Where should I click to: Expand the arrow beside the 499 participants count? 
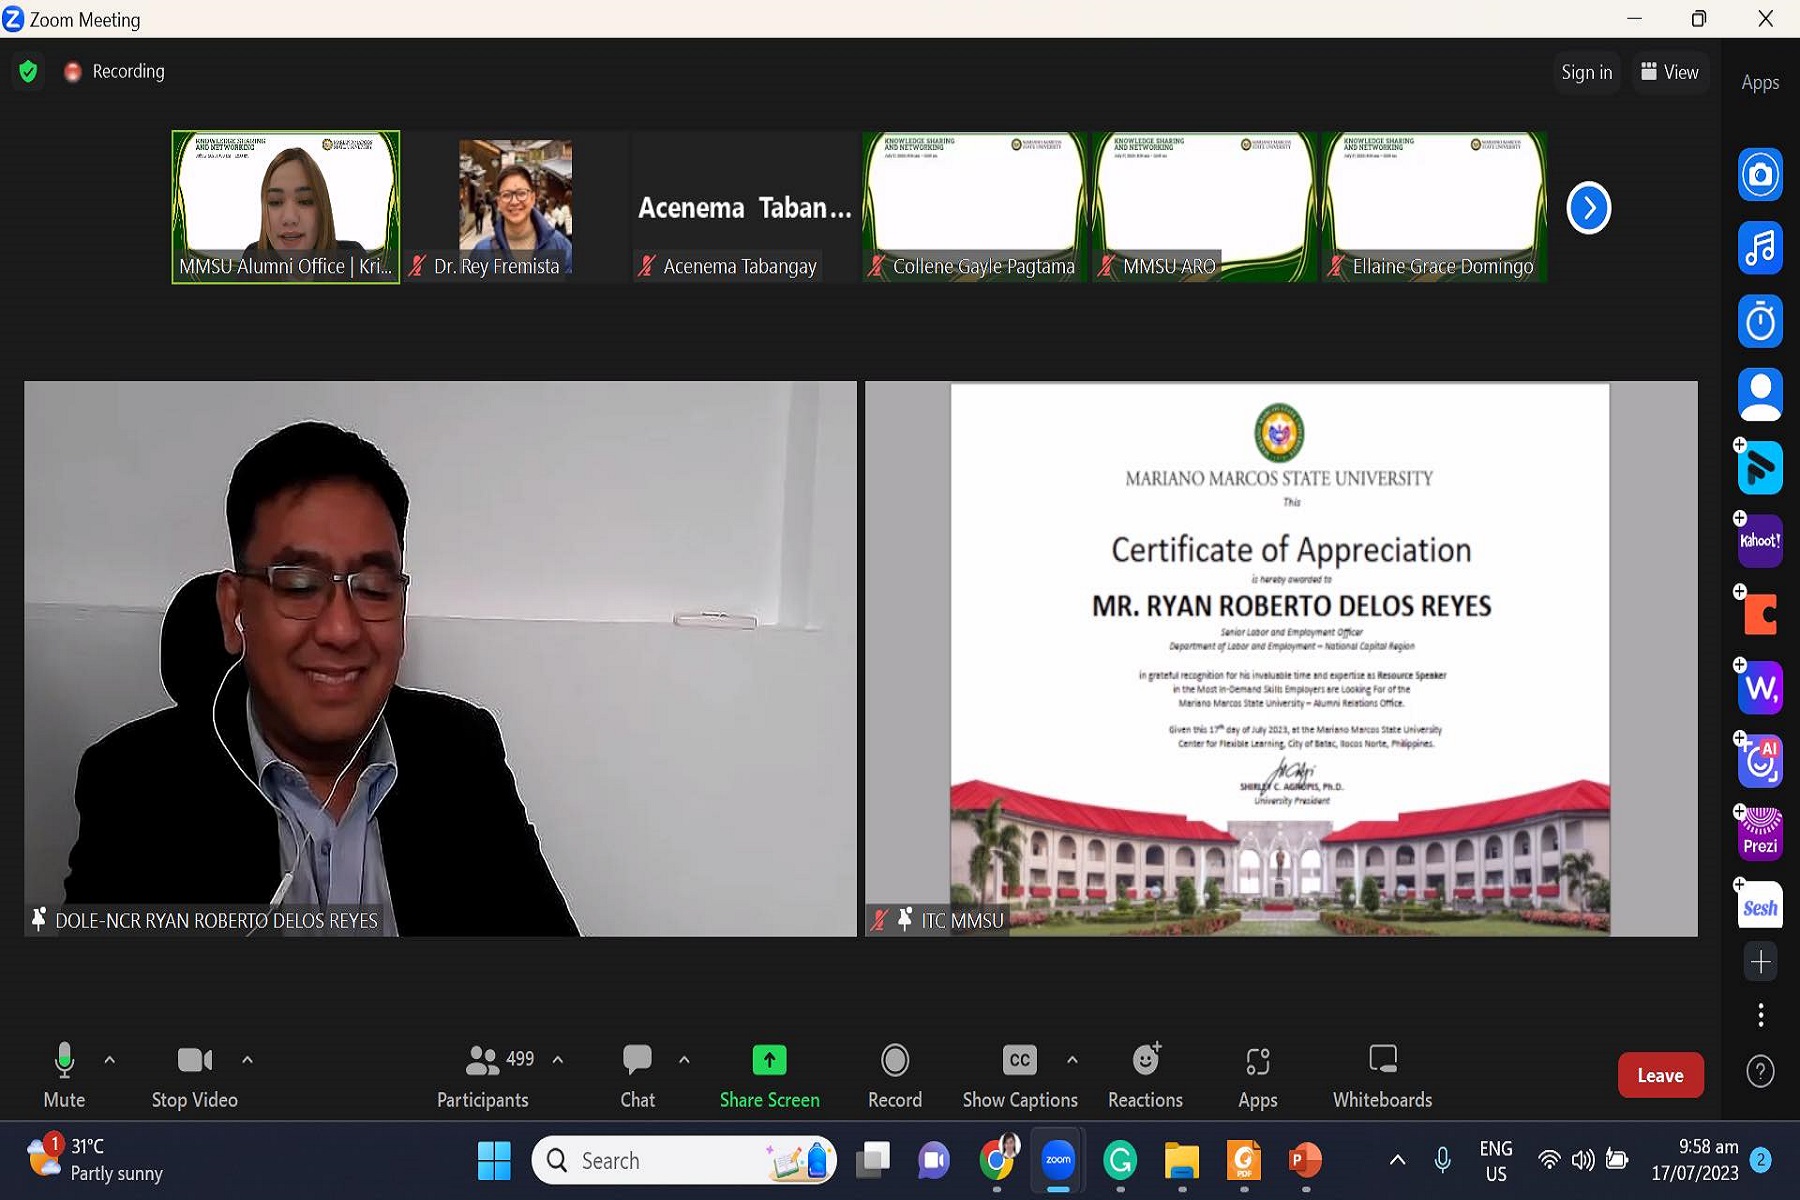click(x=558, y=1060)
